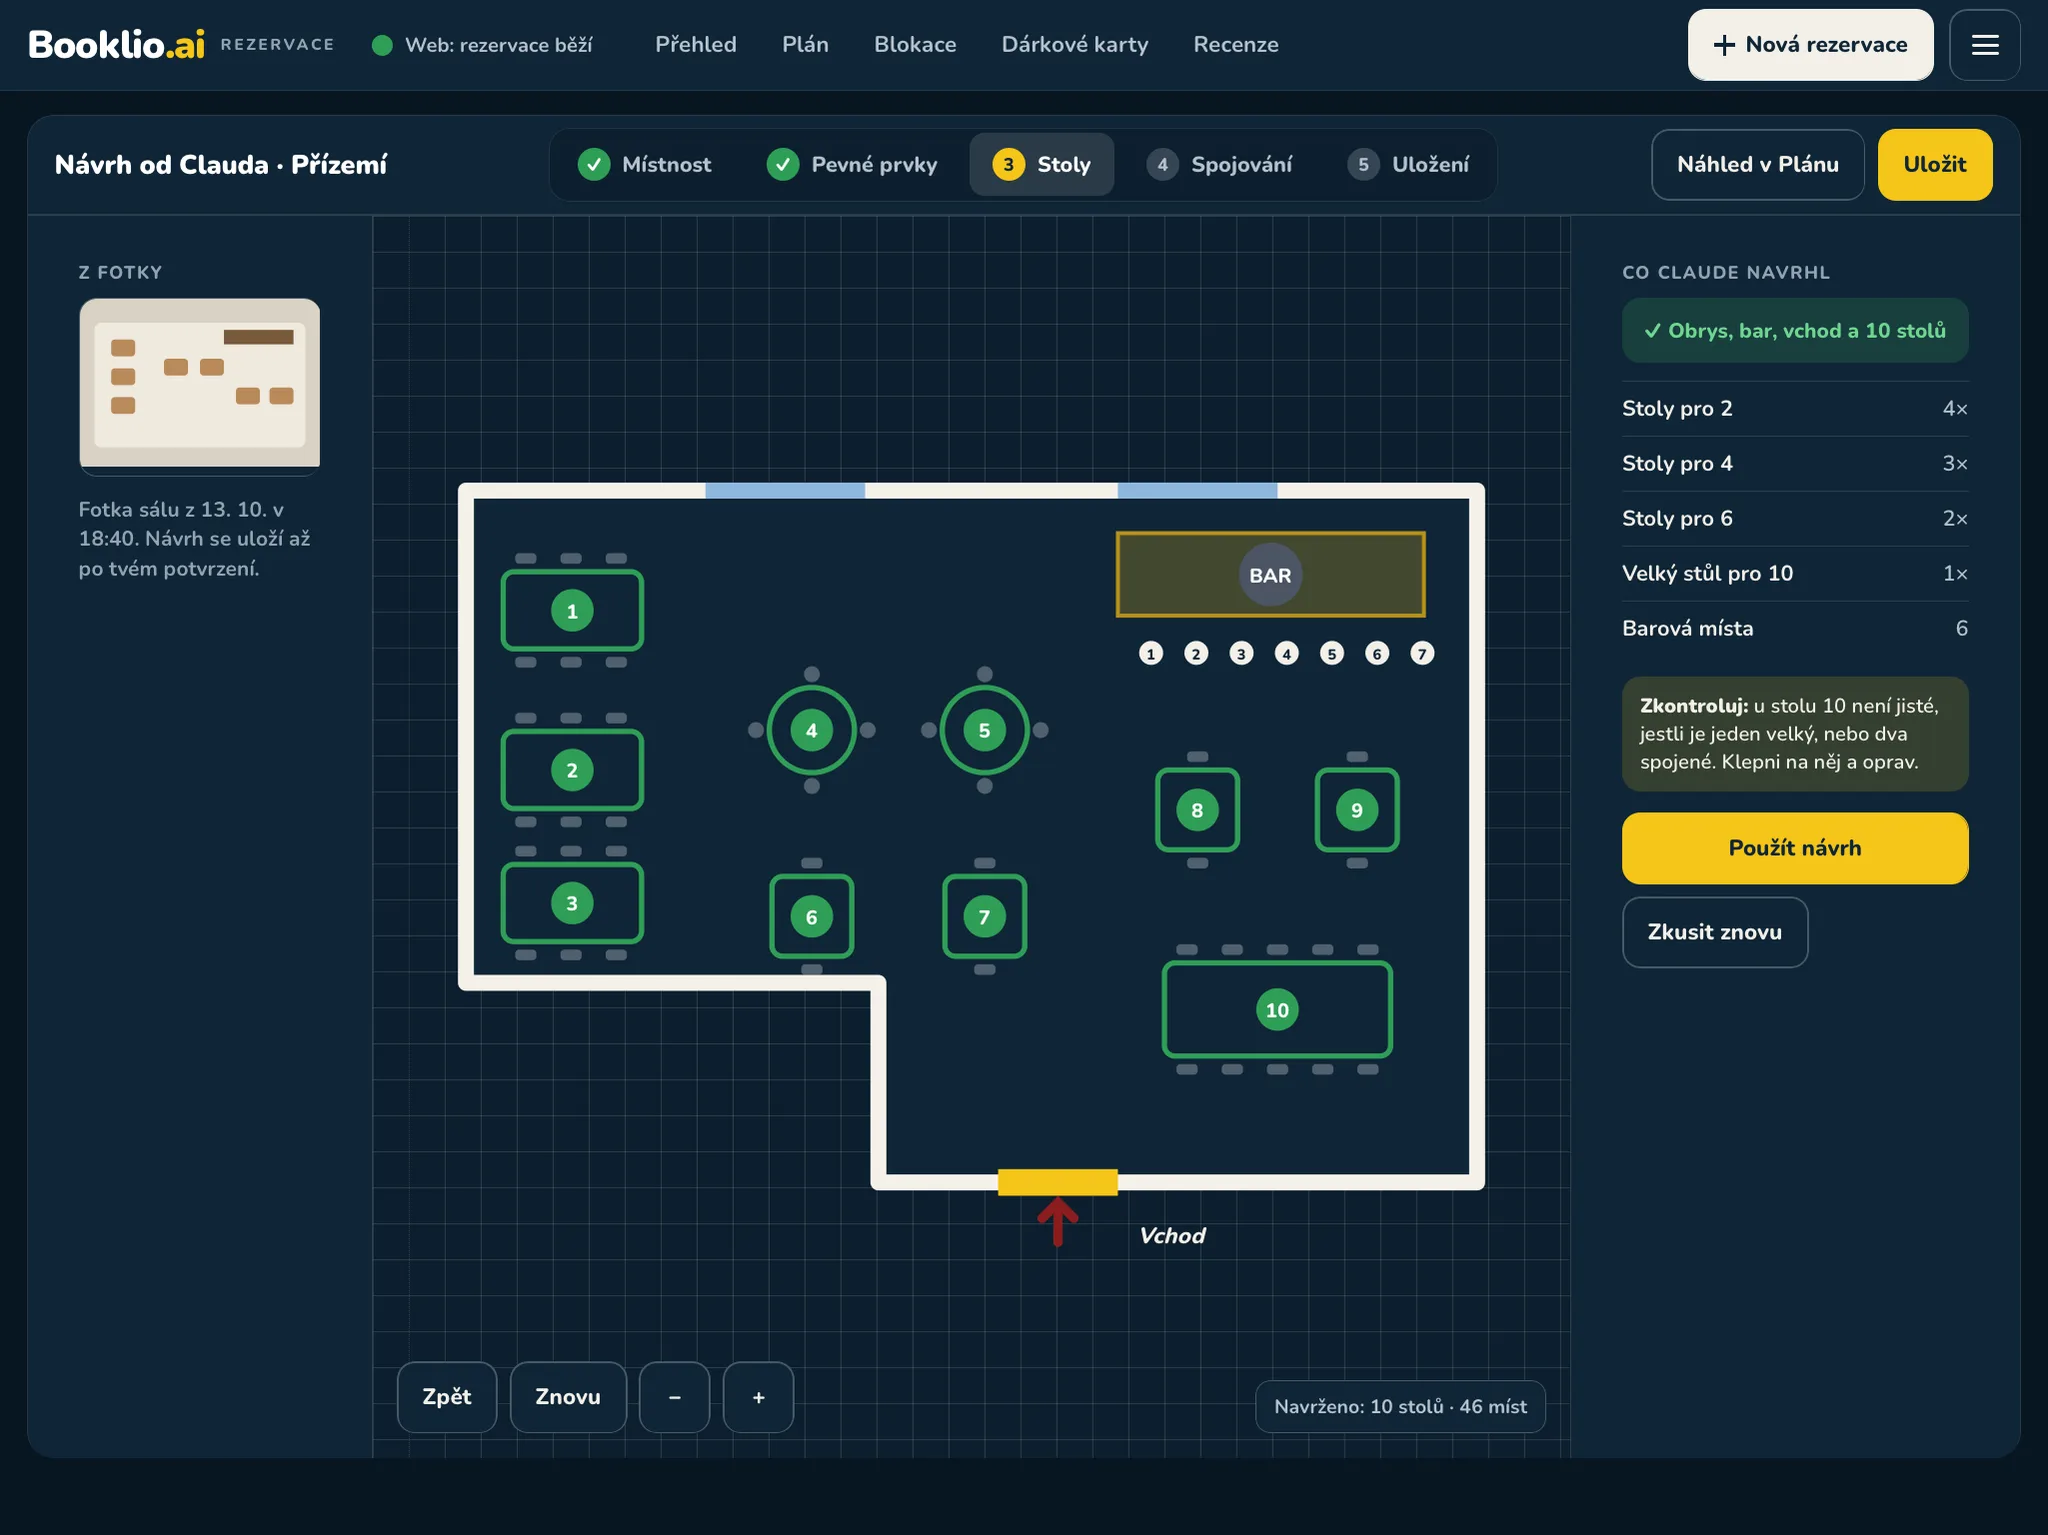Screen dimensions: 2048x1535
Task: Select table 2 on the floor plan
Action: [x=572, y=770]
